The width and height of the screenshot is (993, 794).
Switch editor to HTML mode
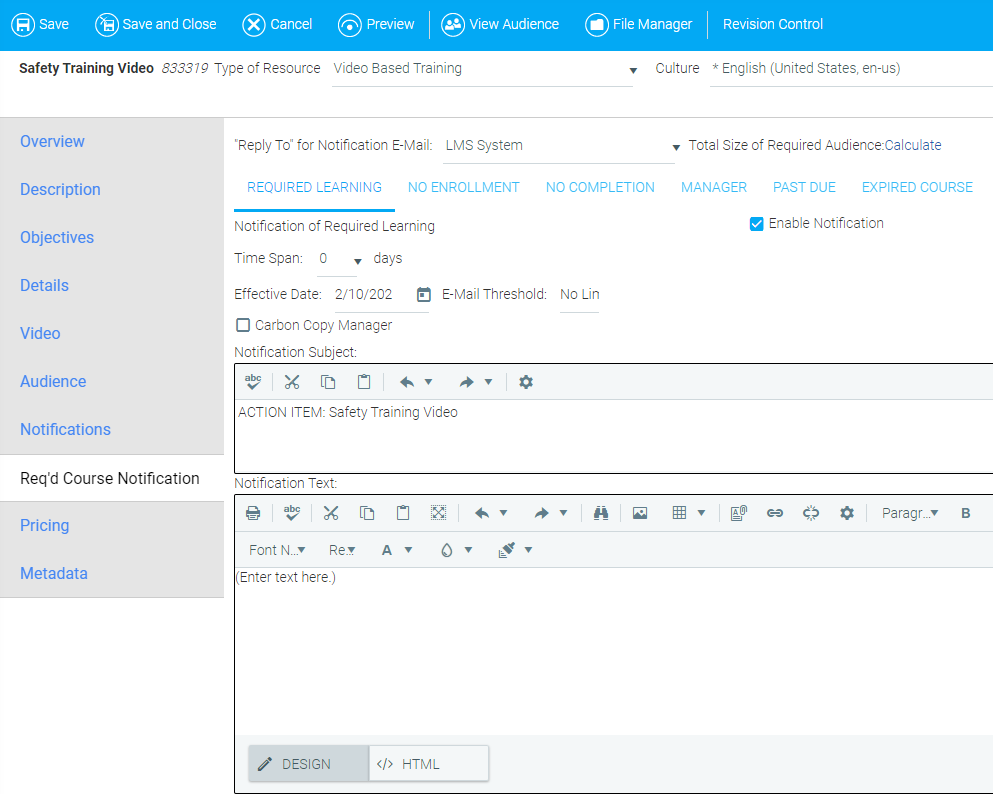pyautogui.click(x=428, y=764)
